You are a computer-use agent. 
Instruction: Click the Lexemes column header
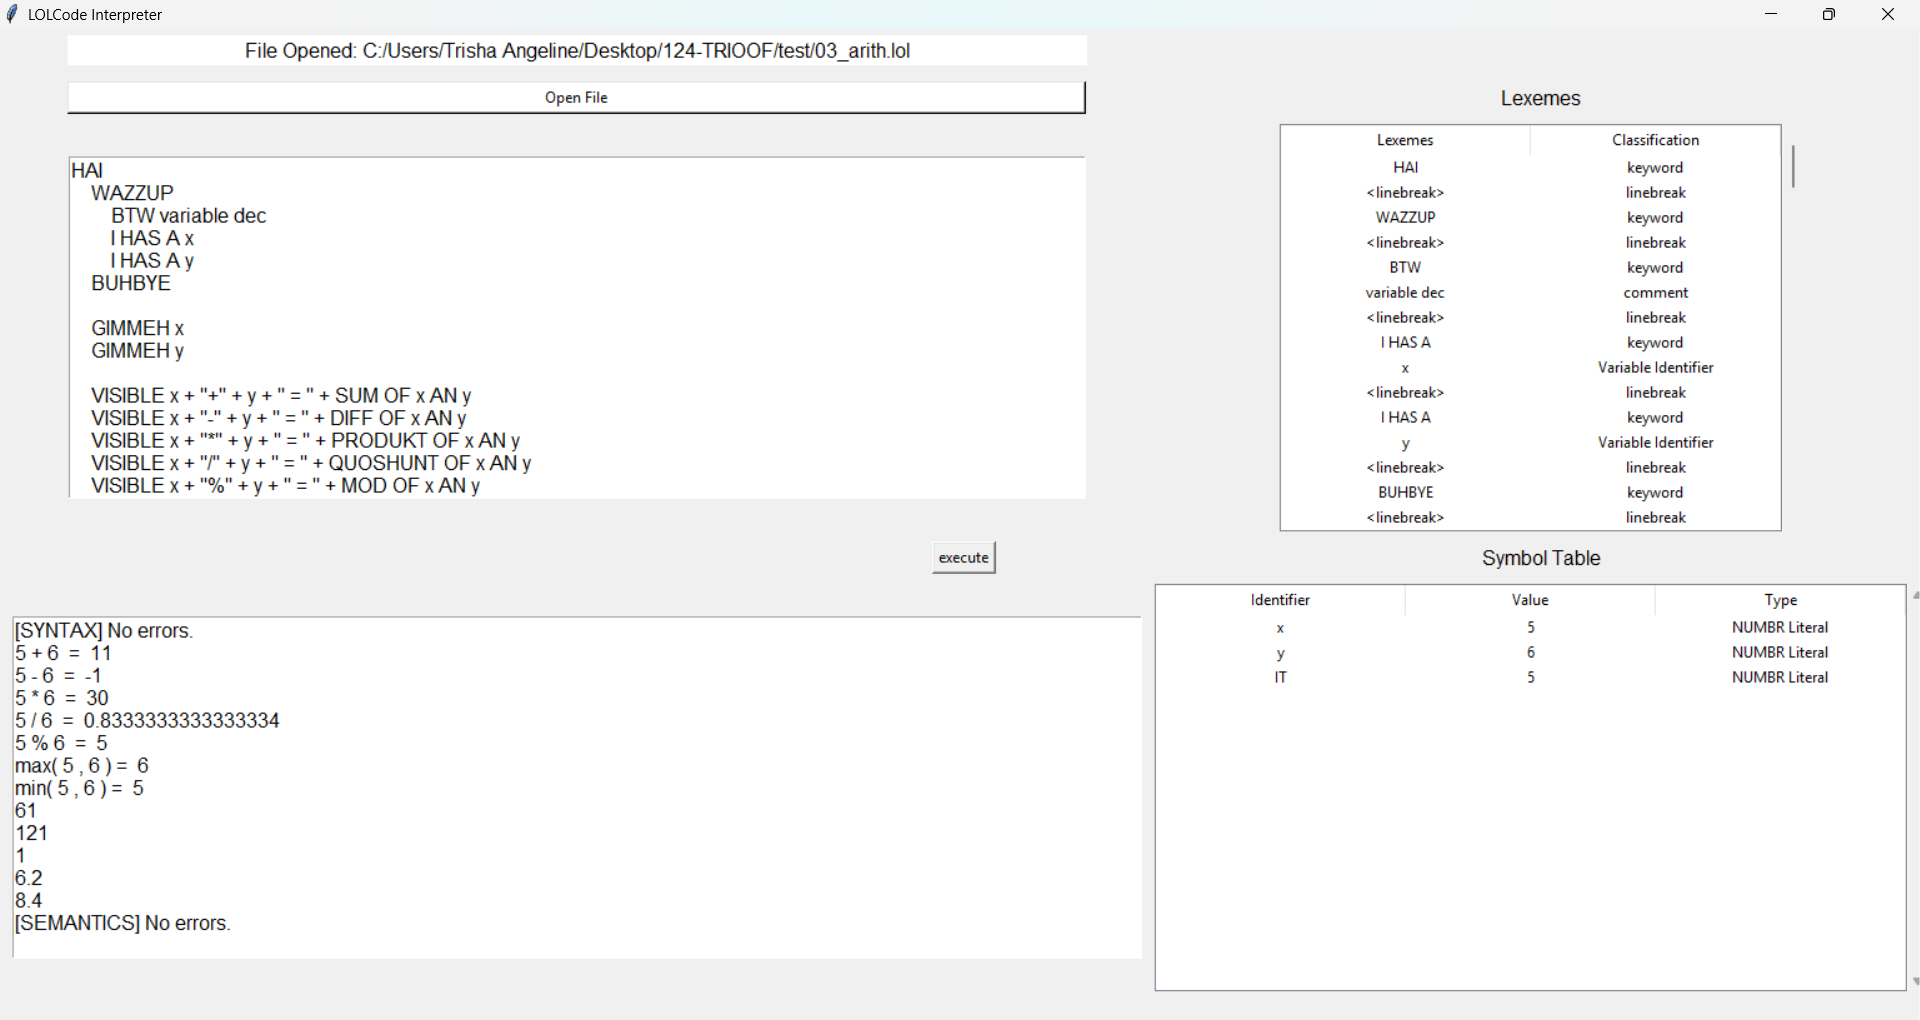click(x=1405, y=140)
